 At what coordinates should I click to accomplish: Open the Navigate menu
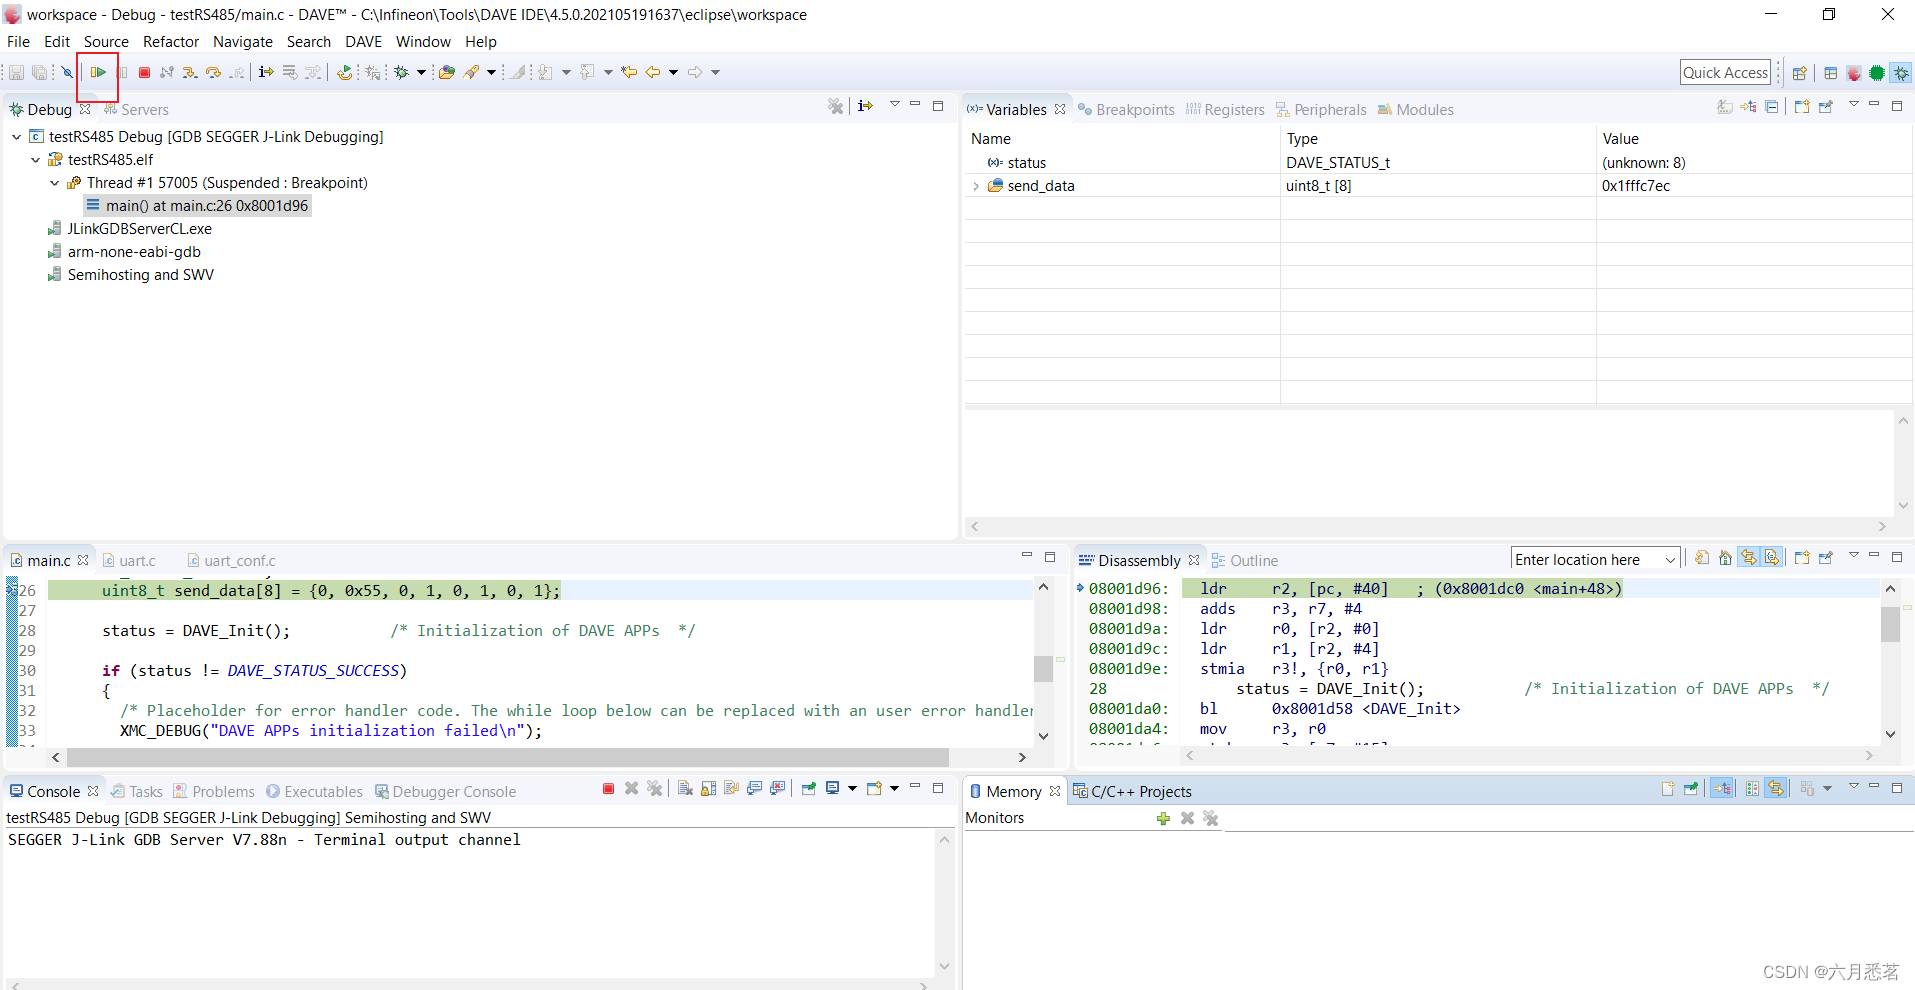tap(243, 42)
